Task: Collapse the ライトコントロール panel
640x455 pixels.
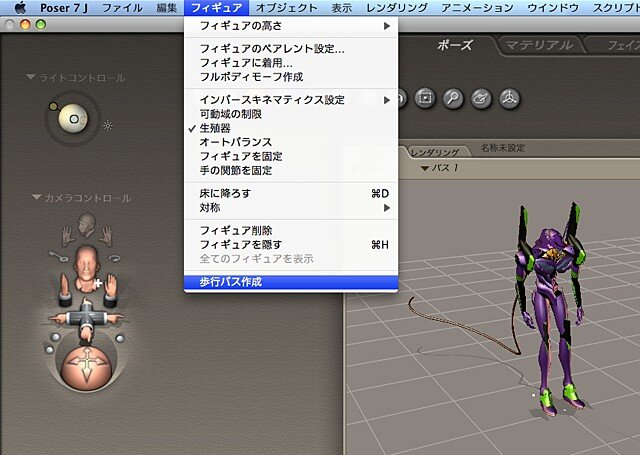Action: point(30,77)
